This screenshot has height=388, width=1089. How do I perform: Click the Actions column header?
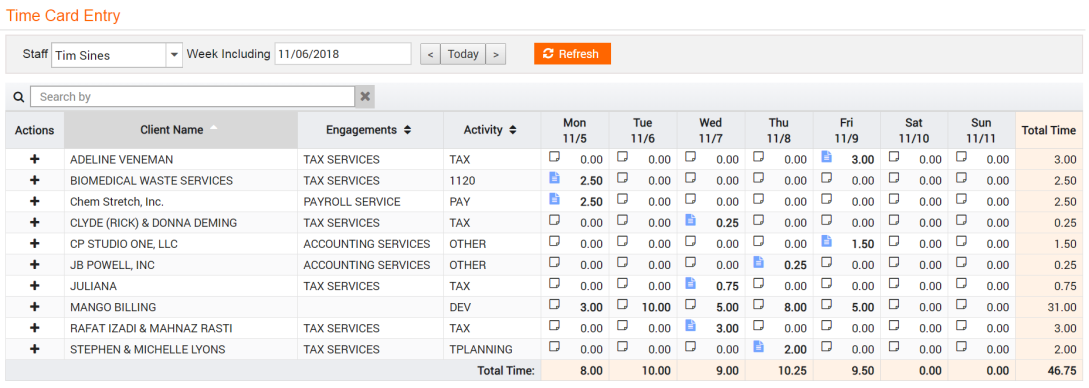(35, 130)
